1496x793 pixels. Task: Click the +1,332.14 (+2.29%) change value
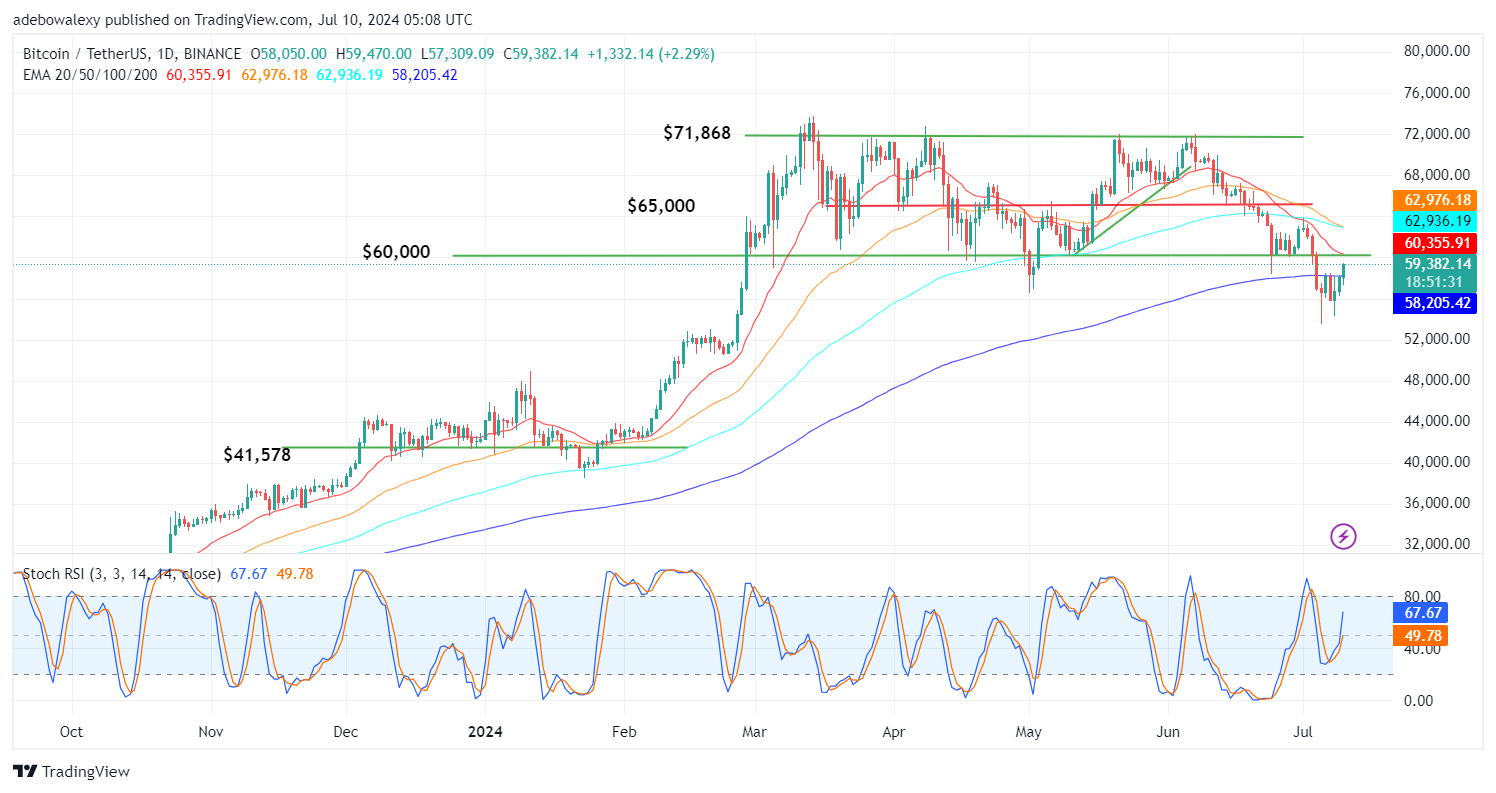[x=651, y=54]
